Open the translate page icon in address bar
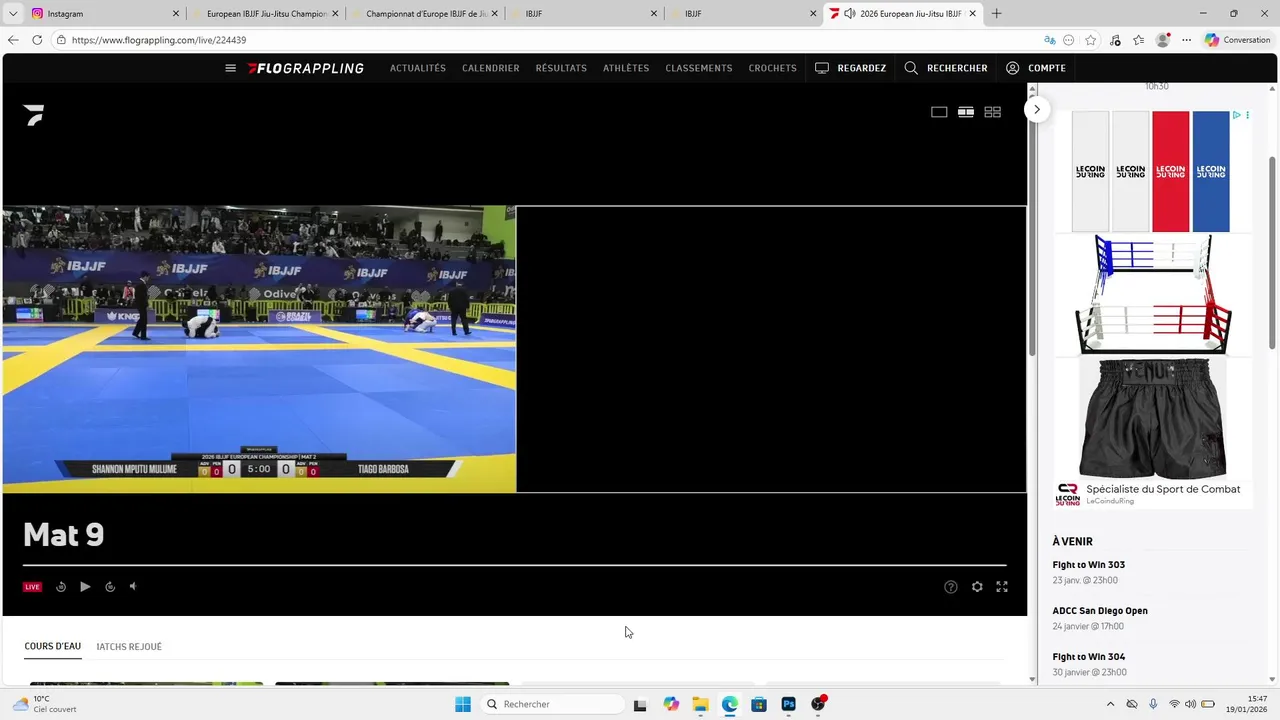Screen dimensions: 1280x720 [1049, 40]
